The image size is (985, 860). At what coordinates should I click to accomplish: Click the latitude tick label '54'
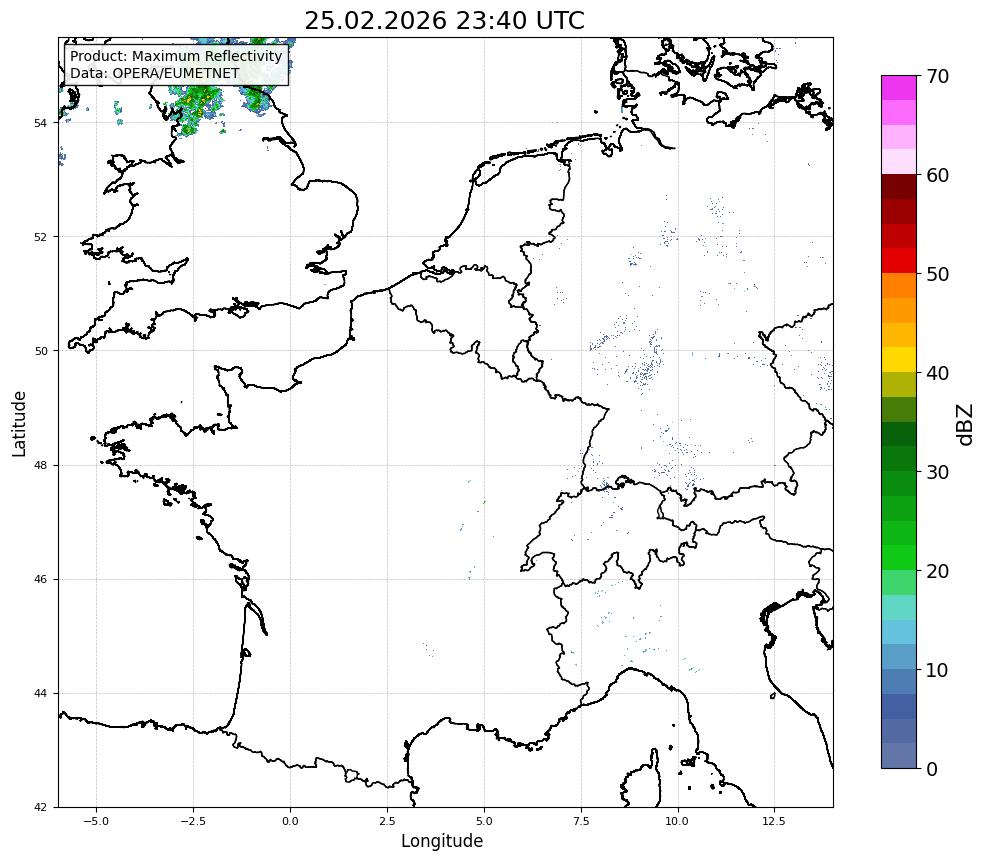[x=40, y=123]
